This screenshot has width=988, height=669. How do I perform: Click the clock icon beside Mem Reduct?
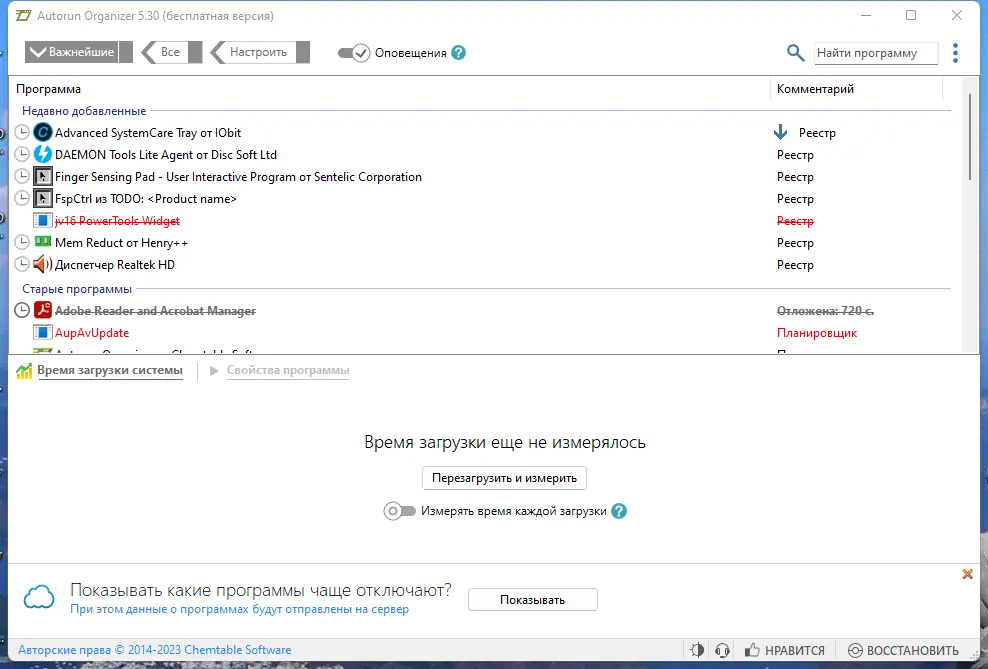[x=22, y=243]
